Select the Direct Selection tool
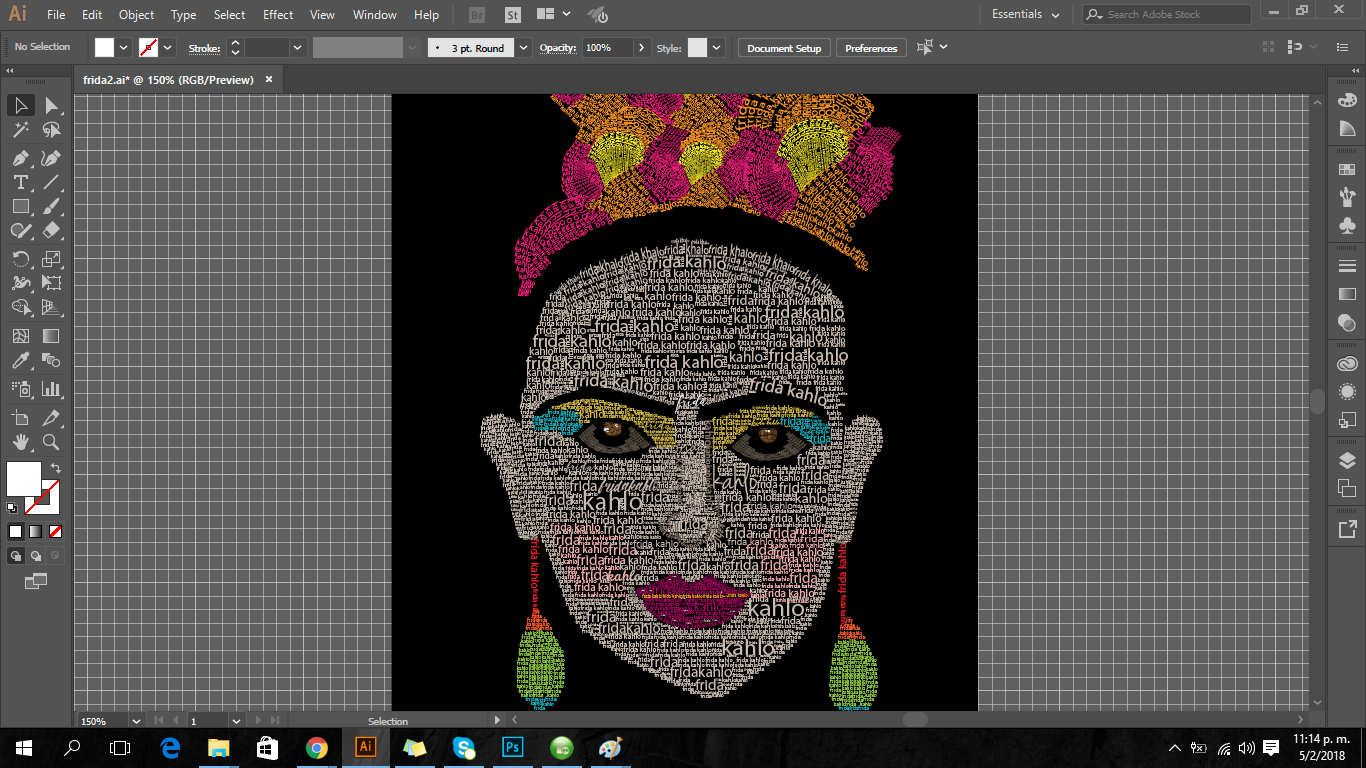The height and width of the screenshot is (768, 1366). click(x=51, y=105)
